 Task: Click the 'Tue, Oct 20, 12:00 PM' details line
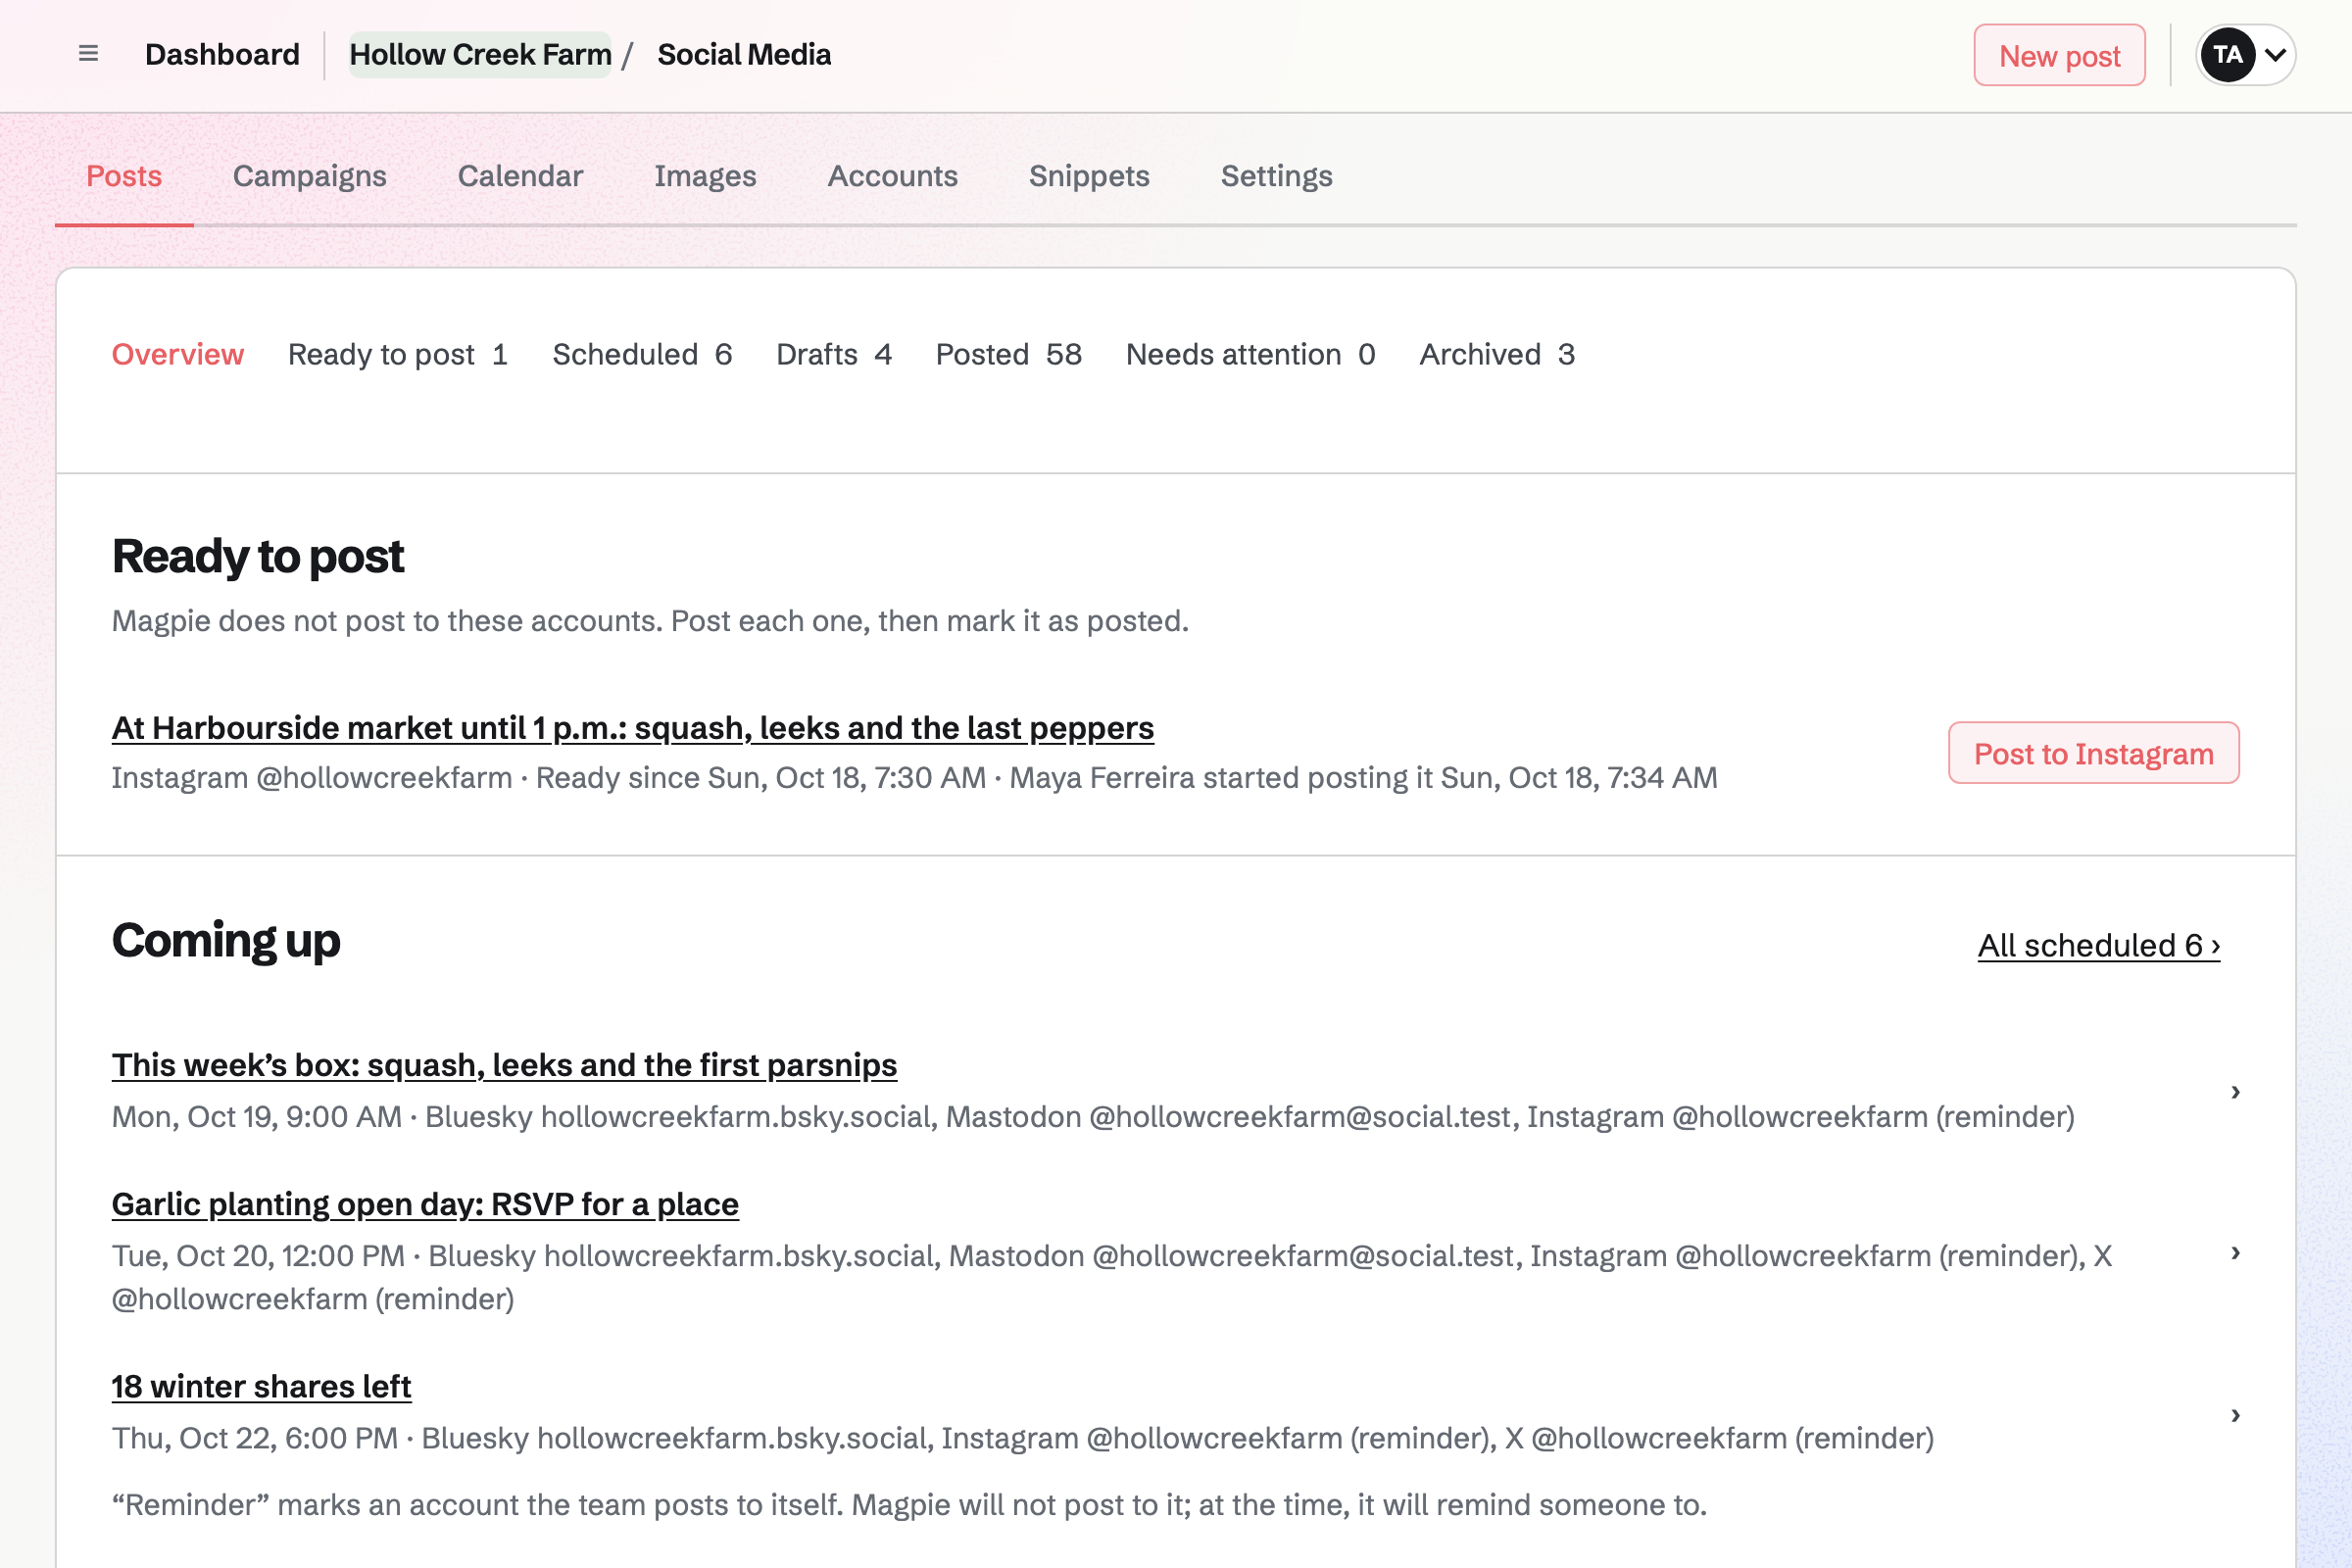[1112, 1277]
